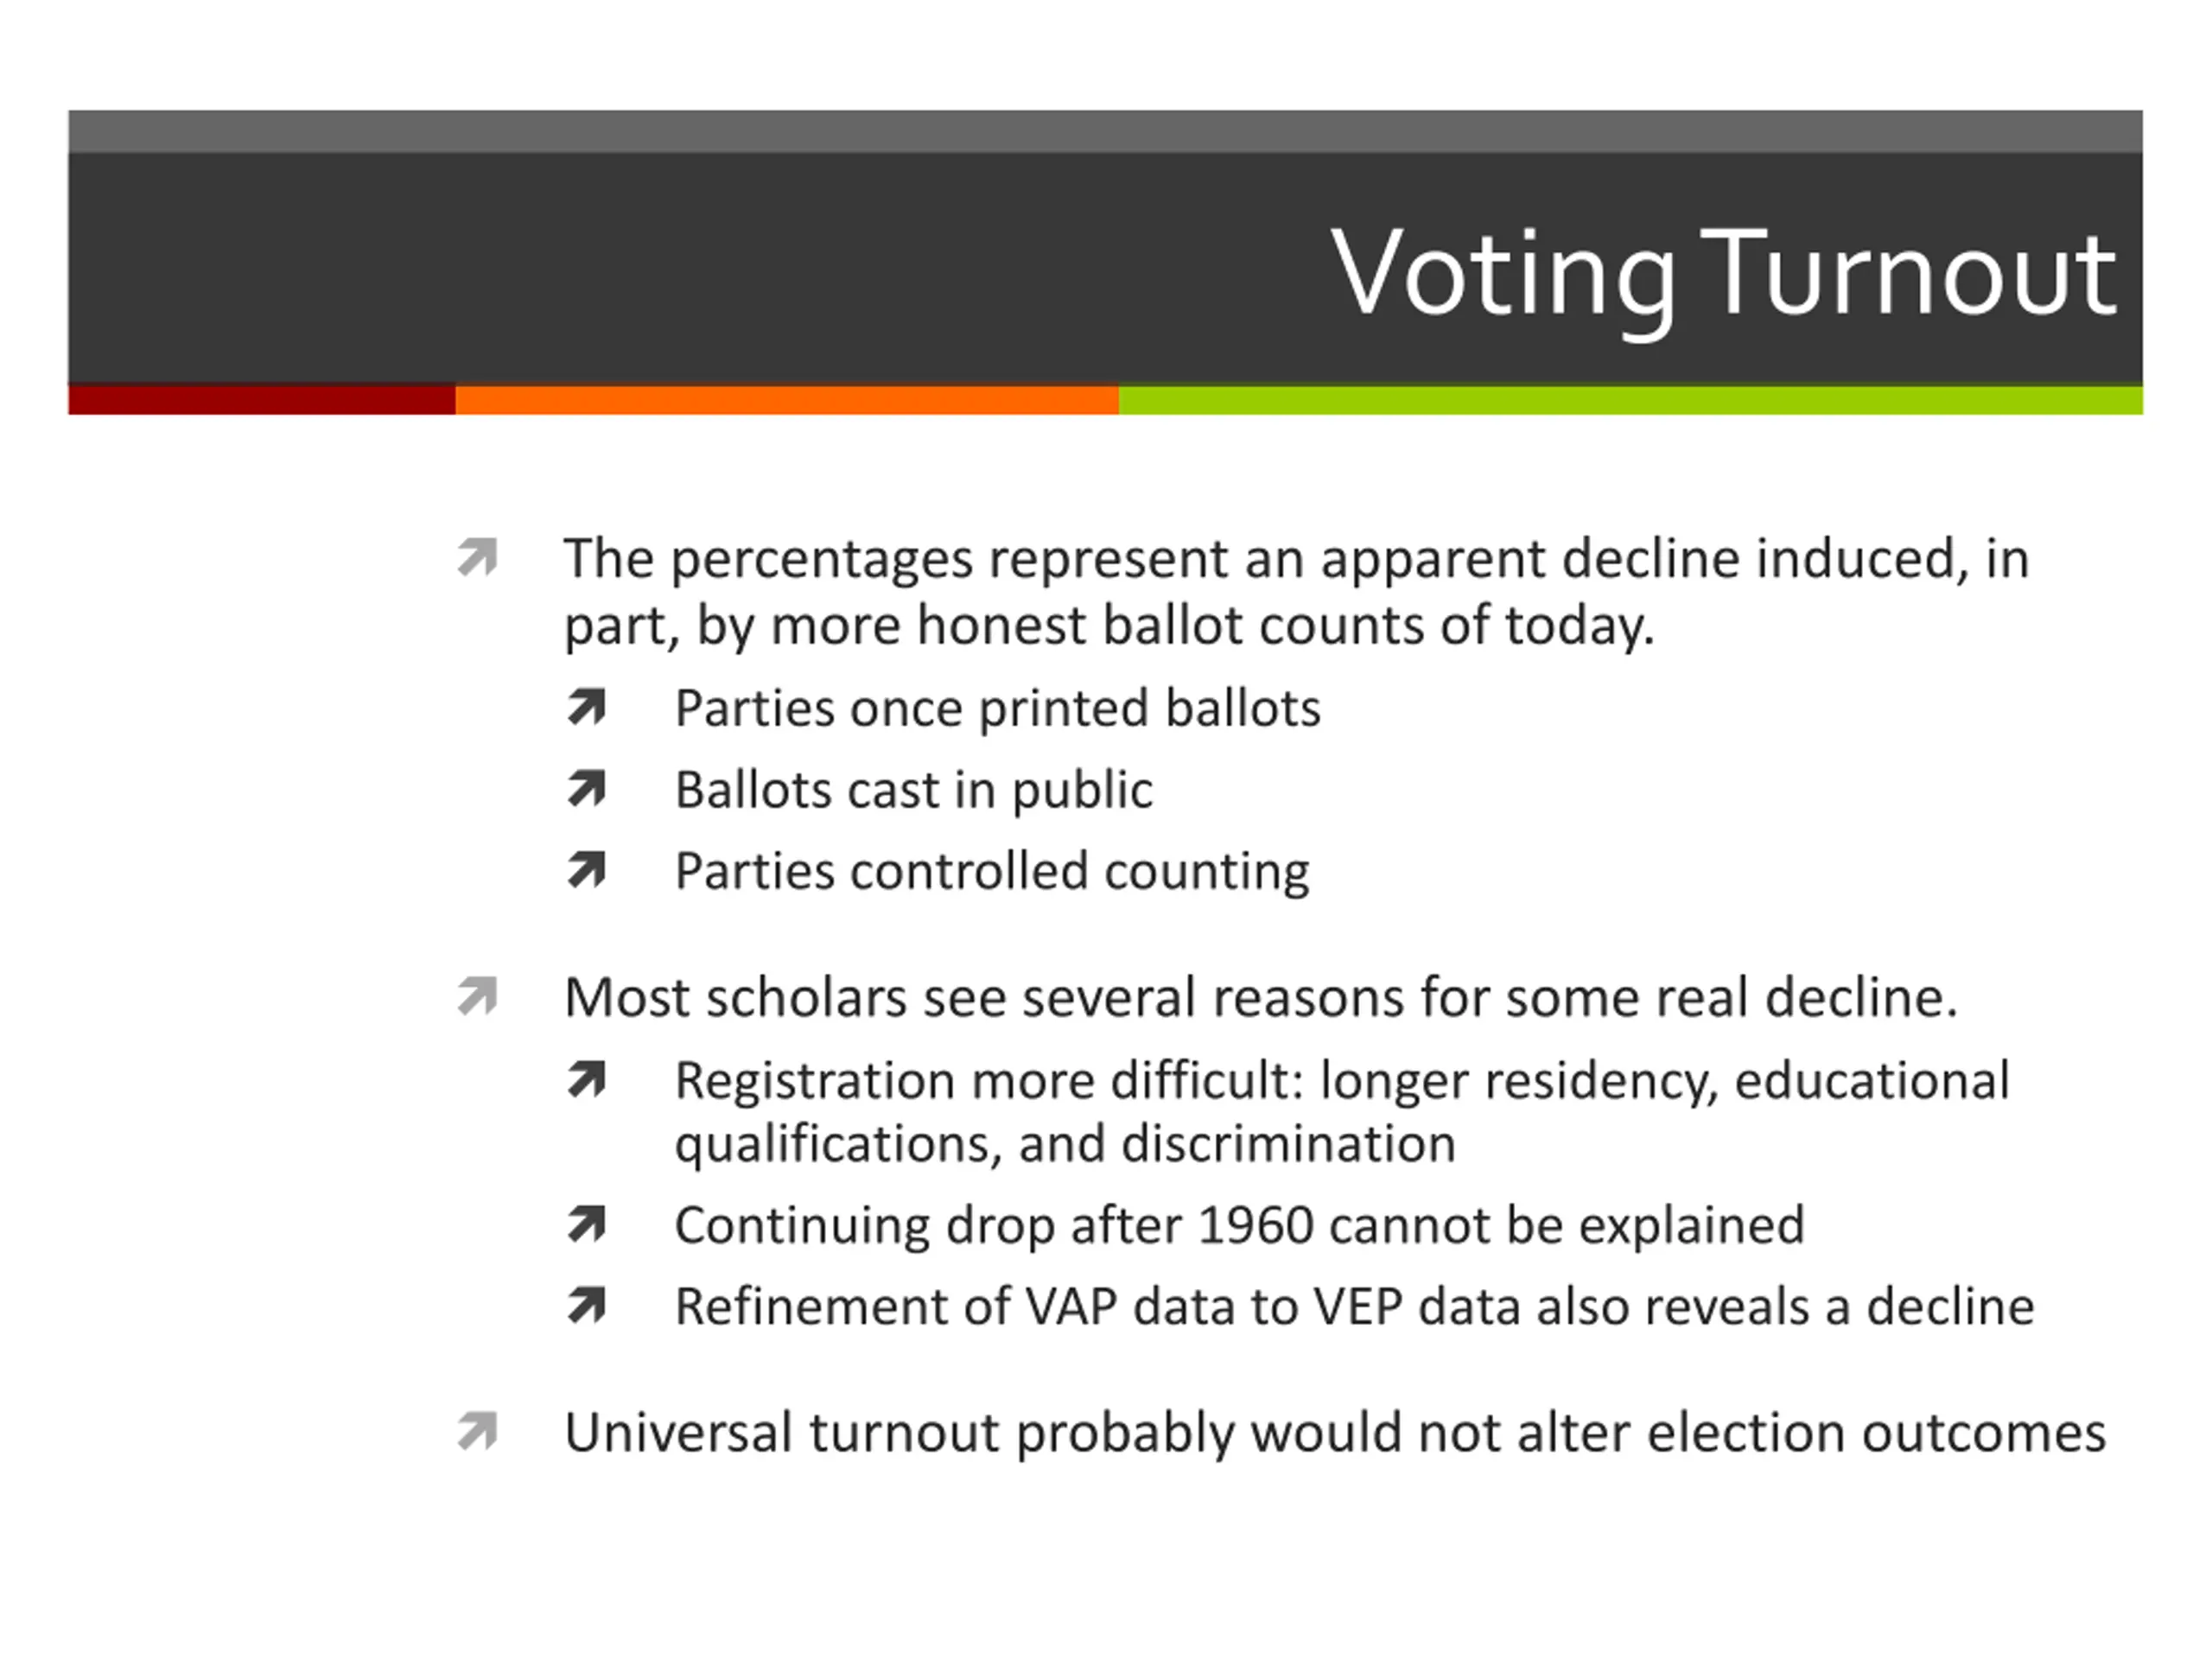
Task: Click the green segment of the title underline
Action: tap(1630, 399)
